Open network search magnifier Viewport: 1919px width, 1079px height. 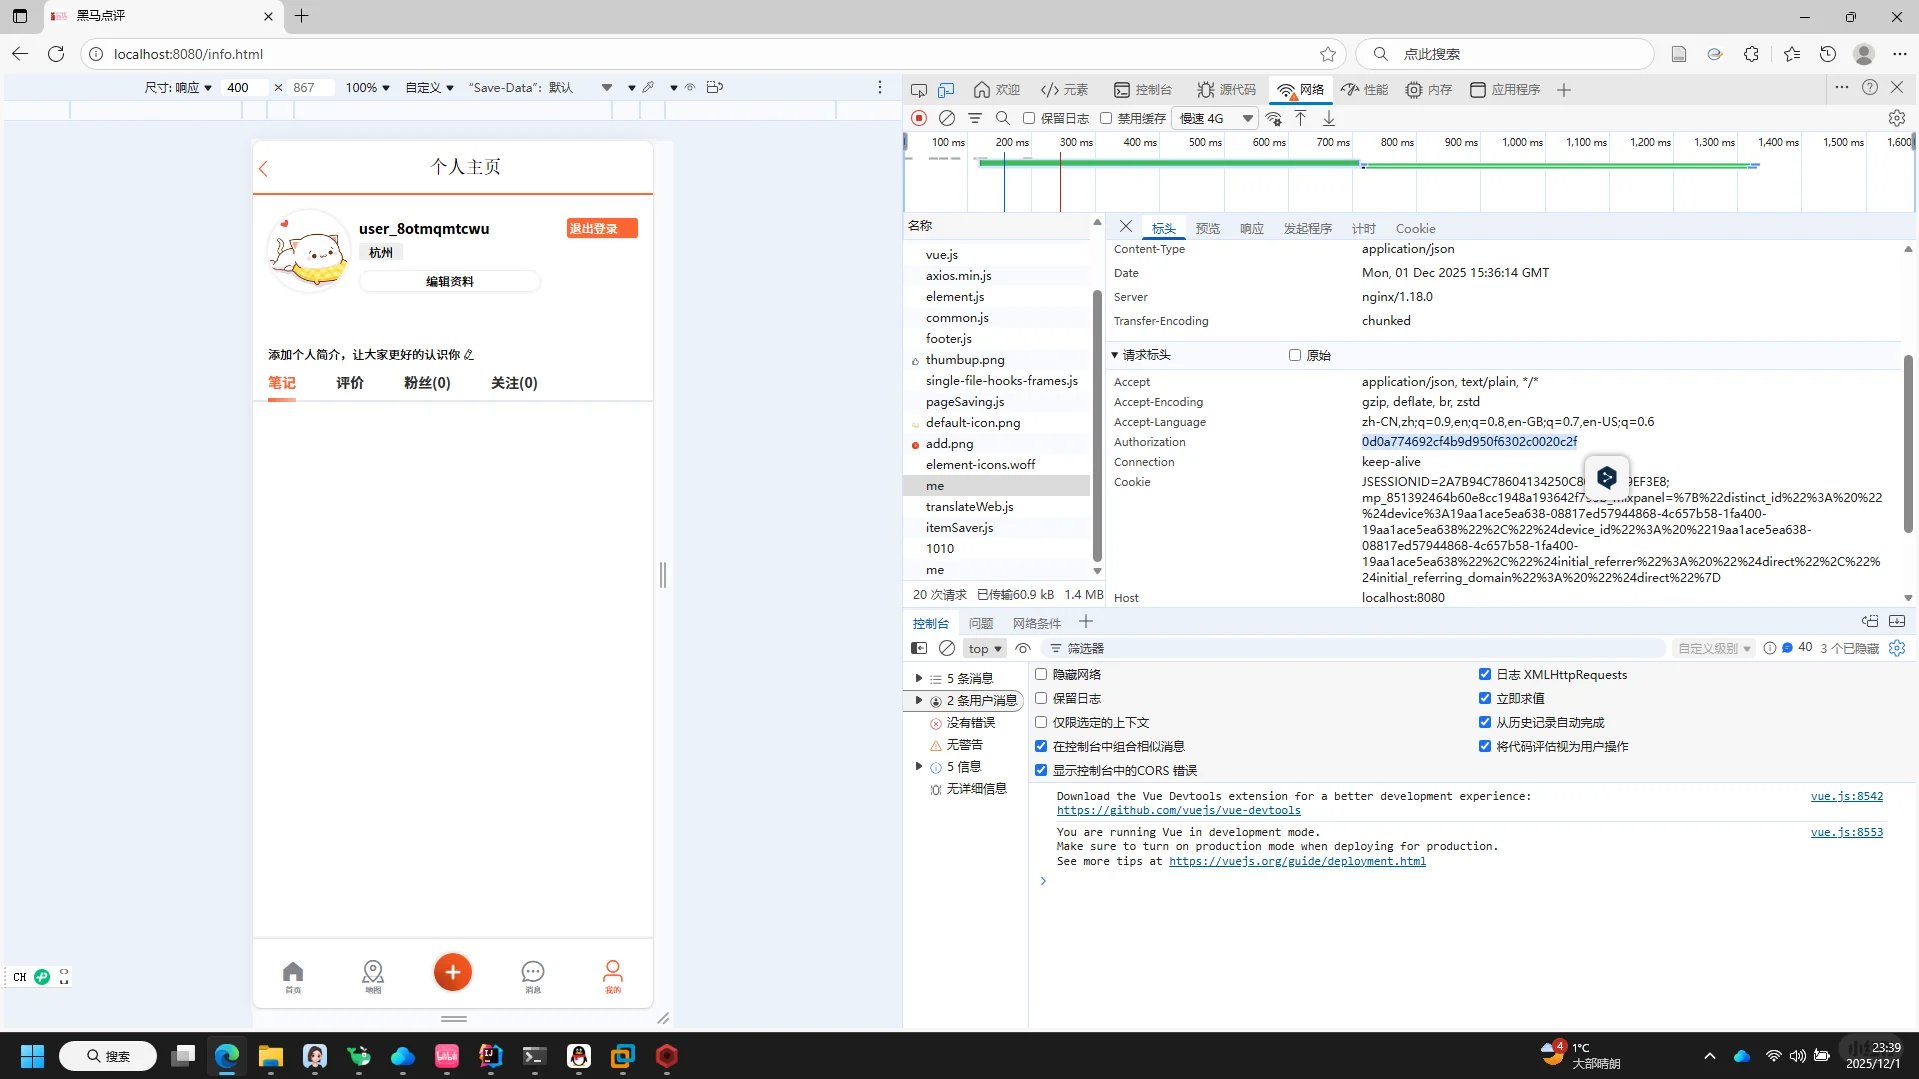pyautogui.click(x=1003, y=118)
